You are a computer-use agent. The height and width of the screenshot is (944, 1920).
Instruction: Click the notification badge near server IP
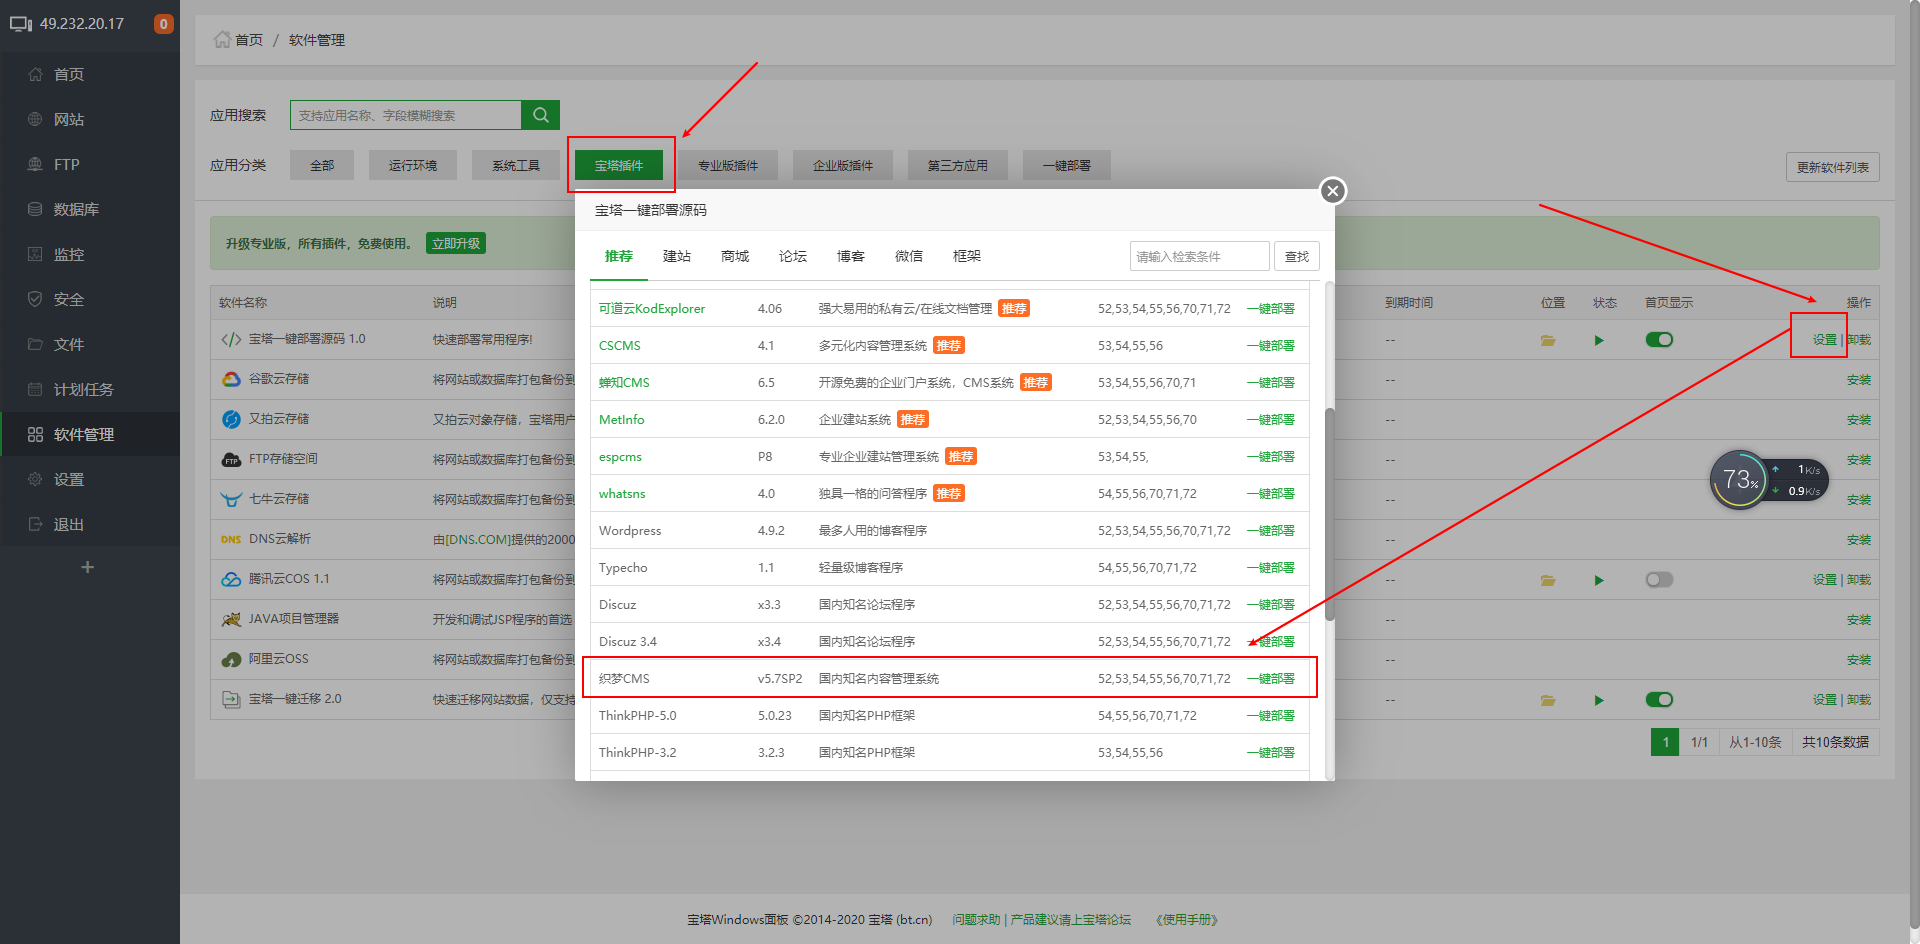tap(163, 24)
